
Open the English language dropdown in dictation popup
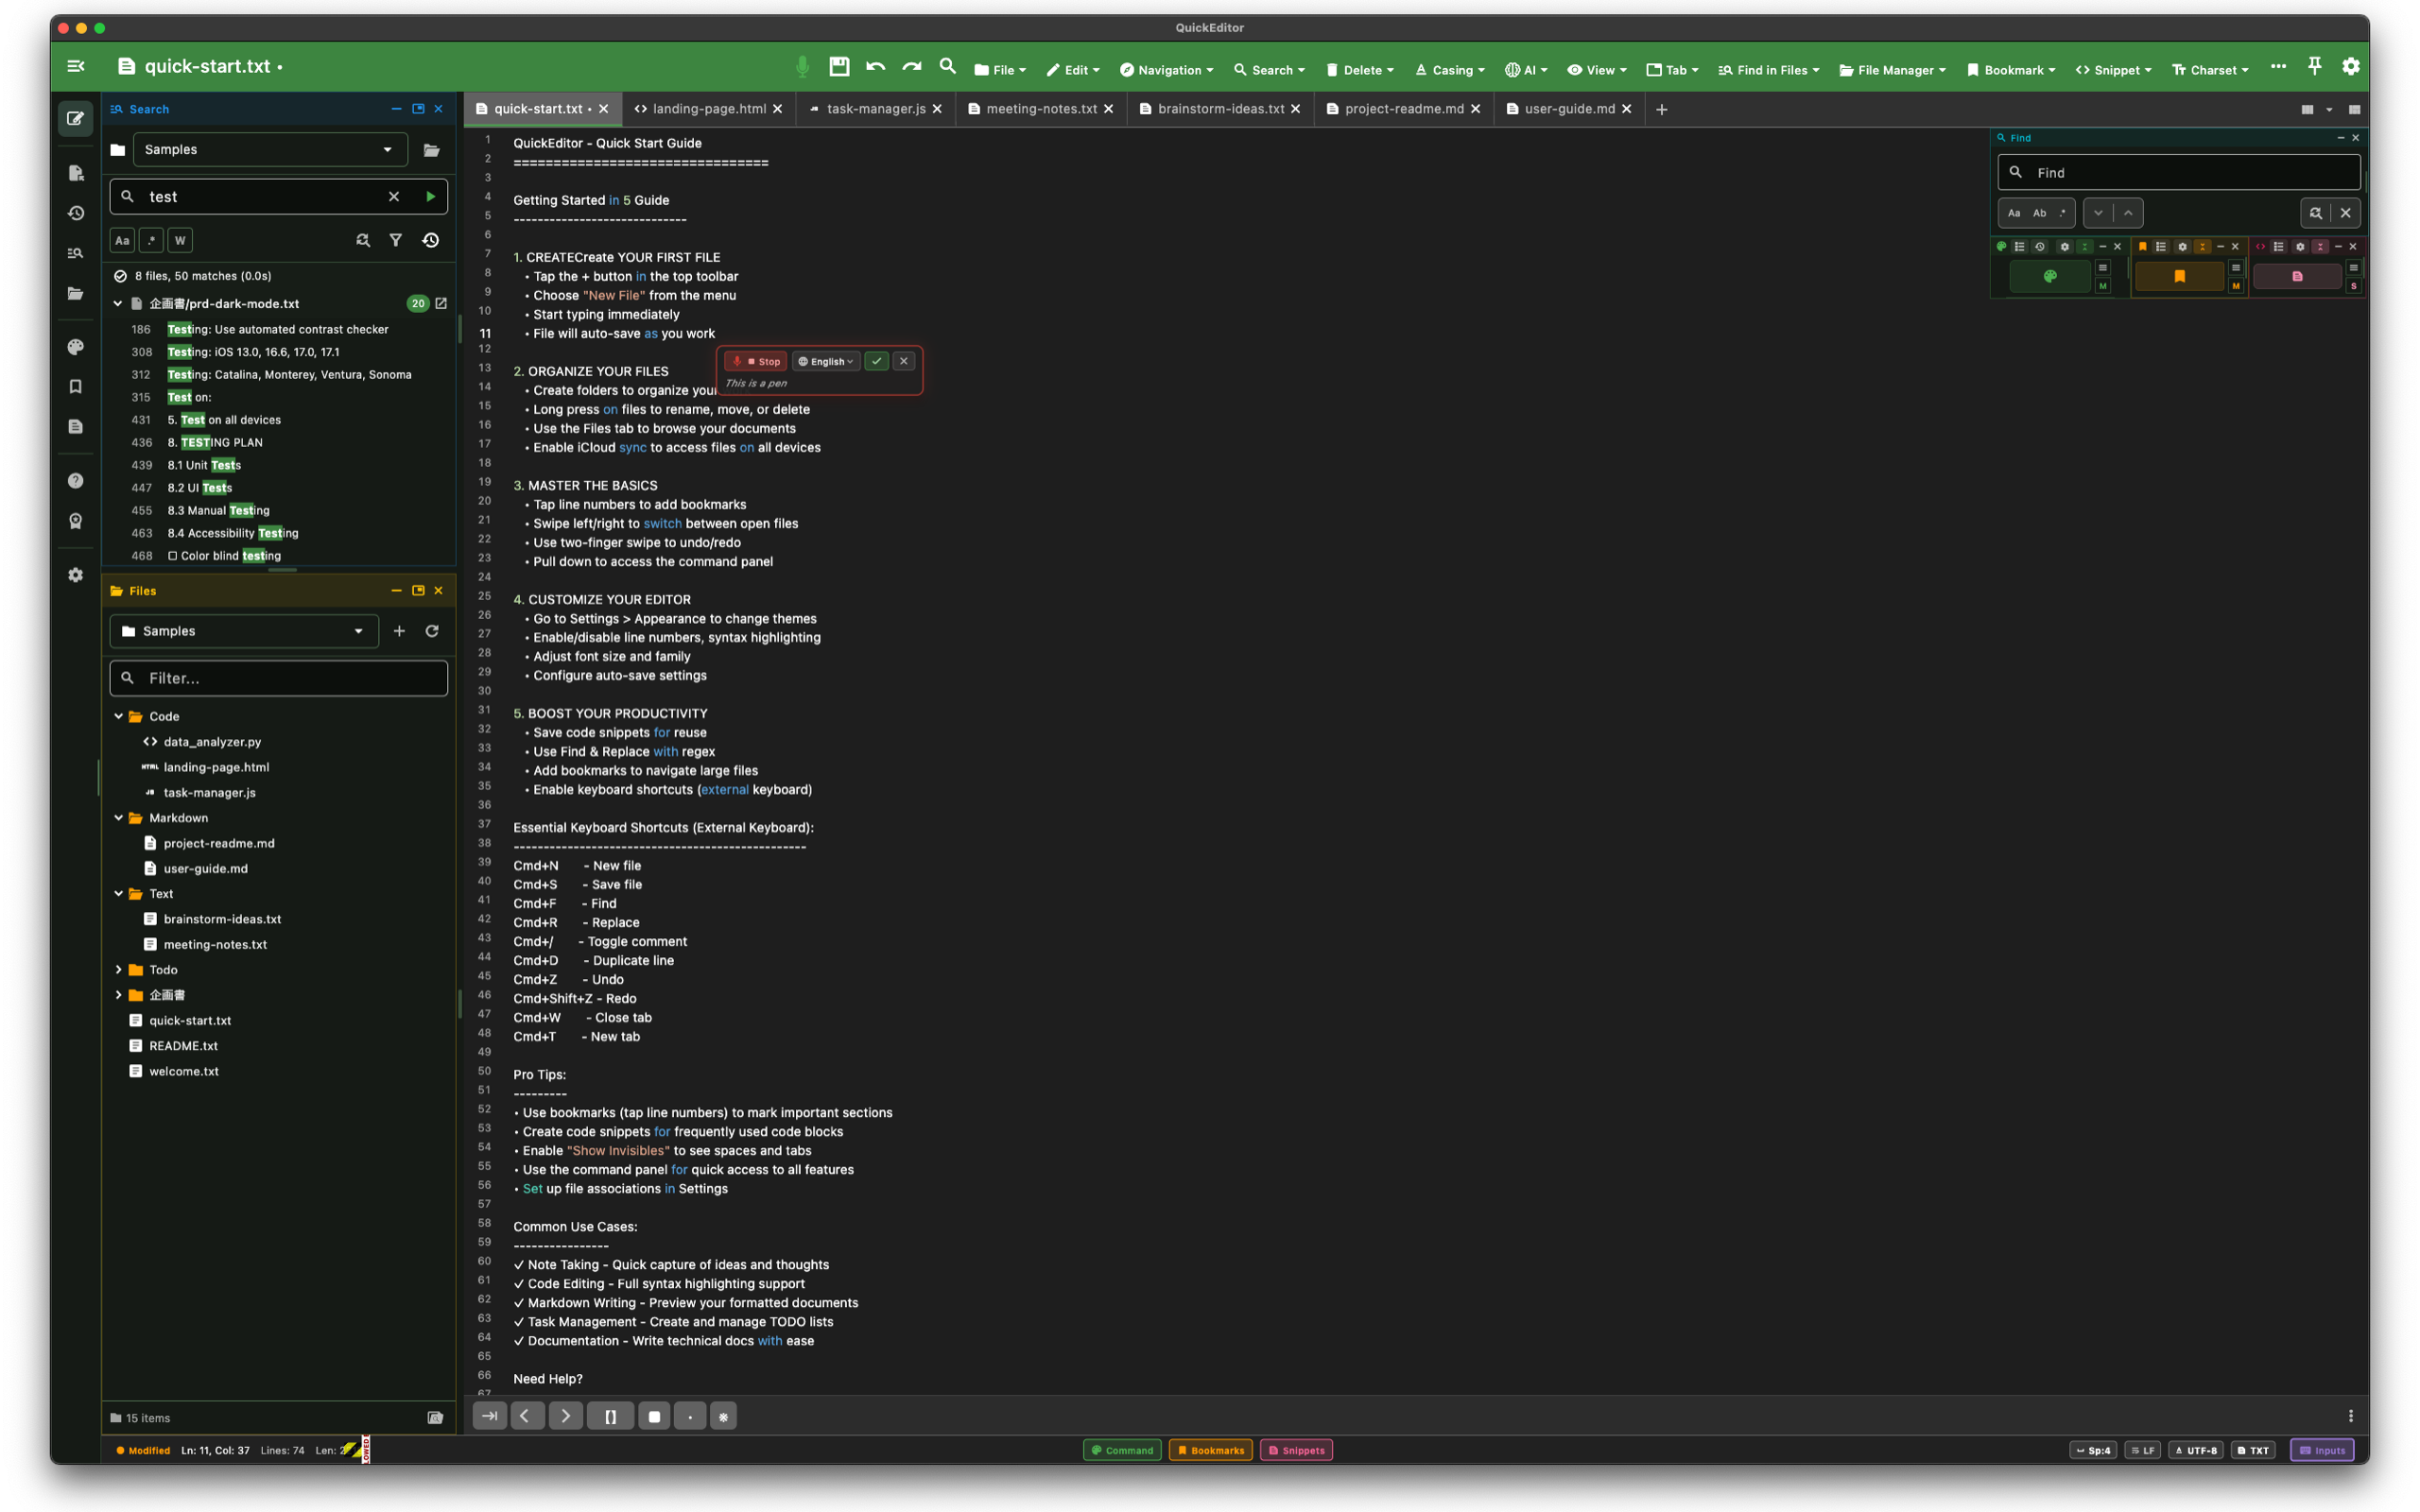click(826, 361)
